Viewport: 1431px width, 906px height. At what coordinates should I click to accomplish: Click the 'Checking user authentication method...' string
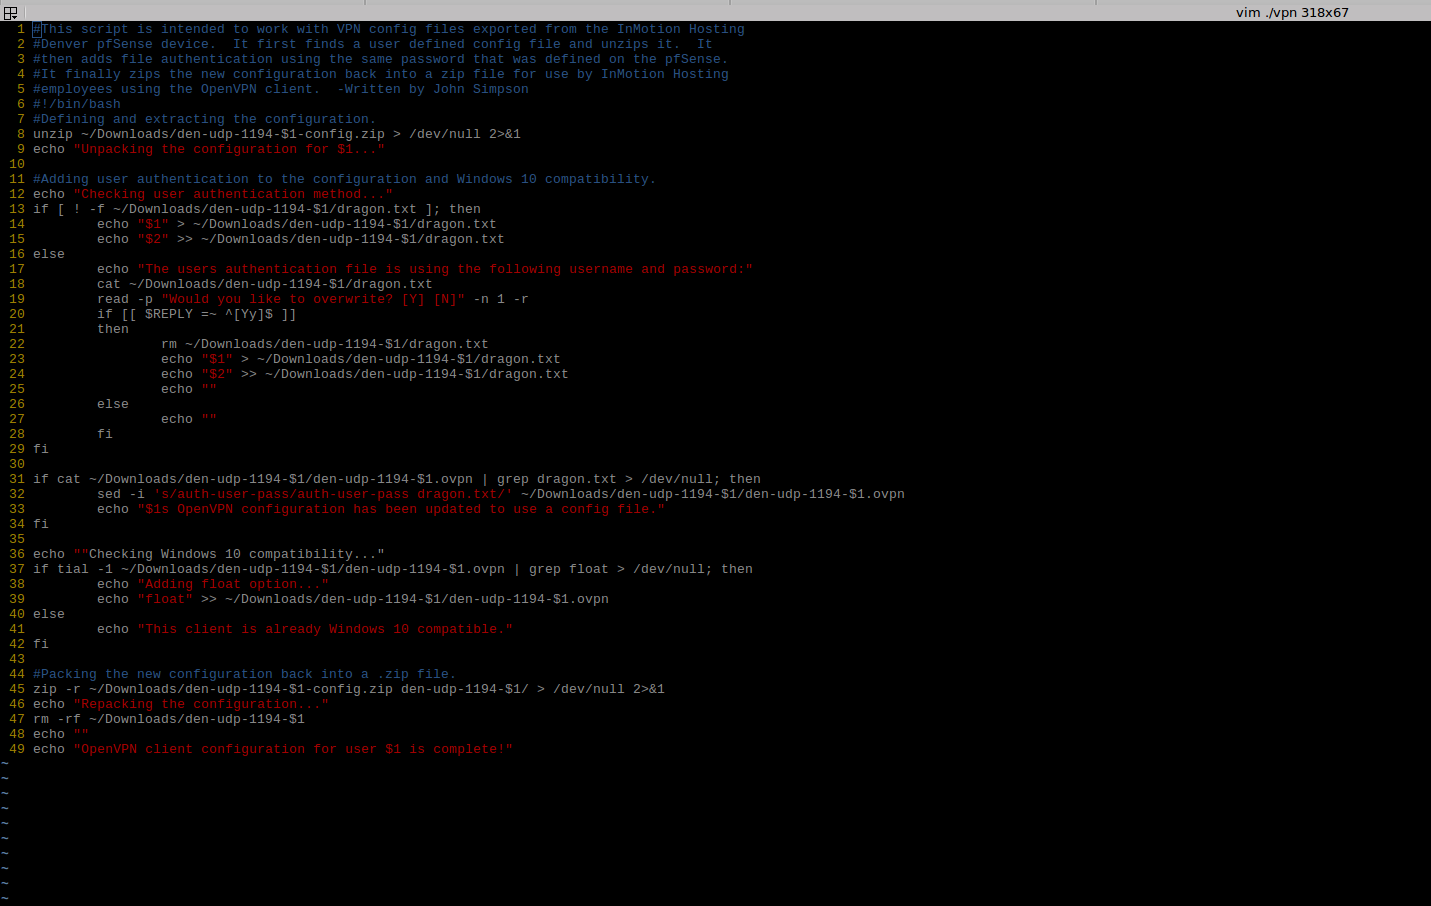point(232,194)
